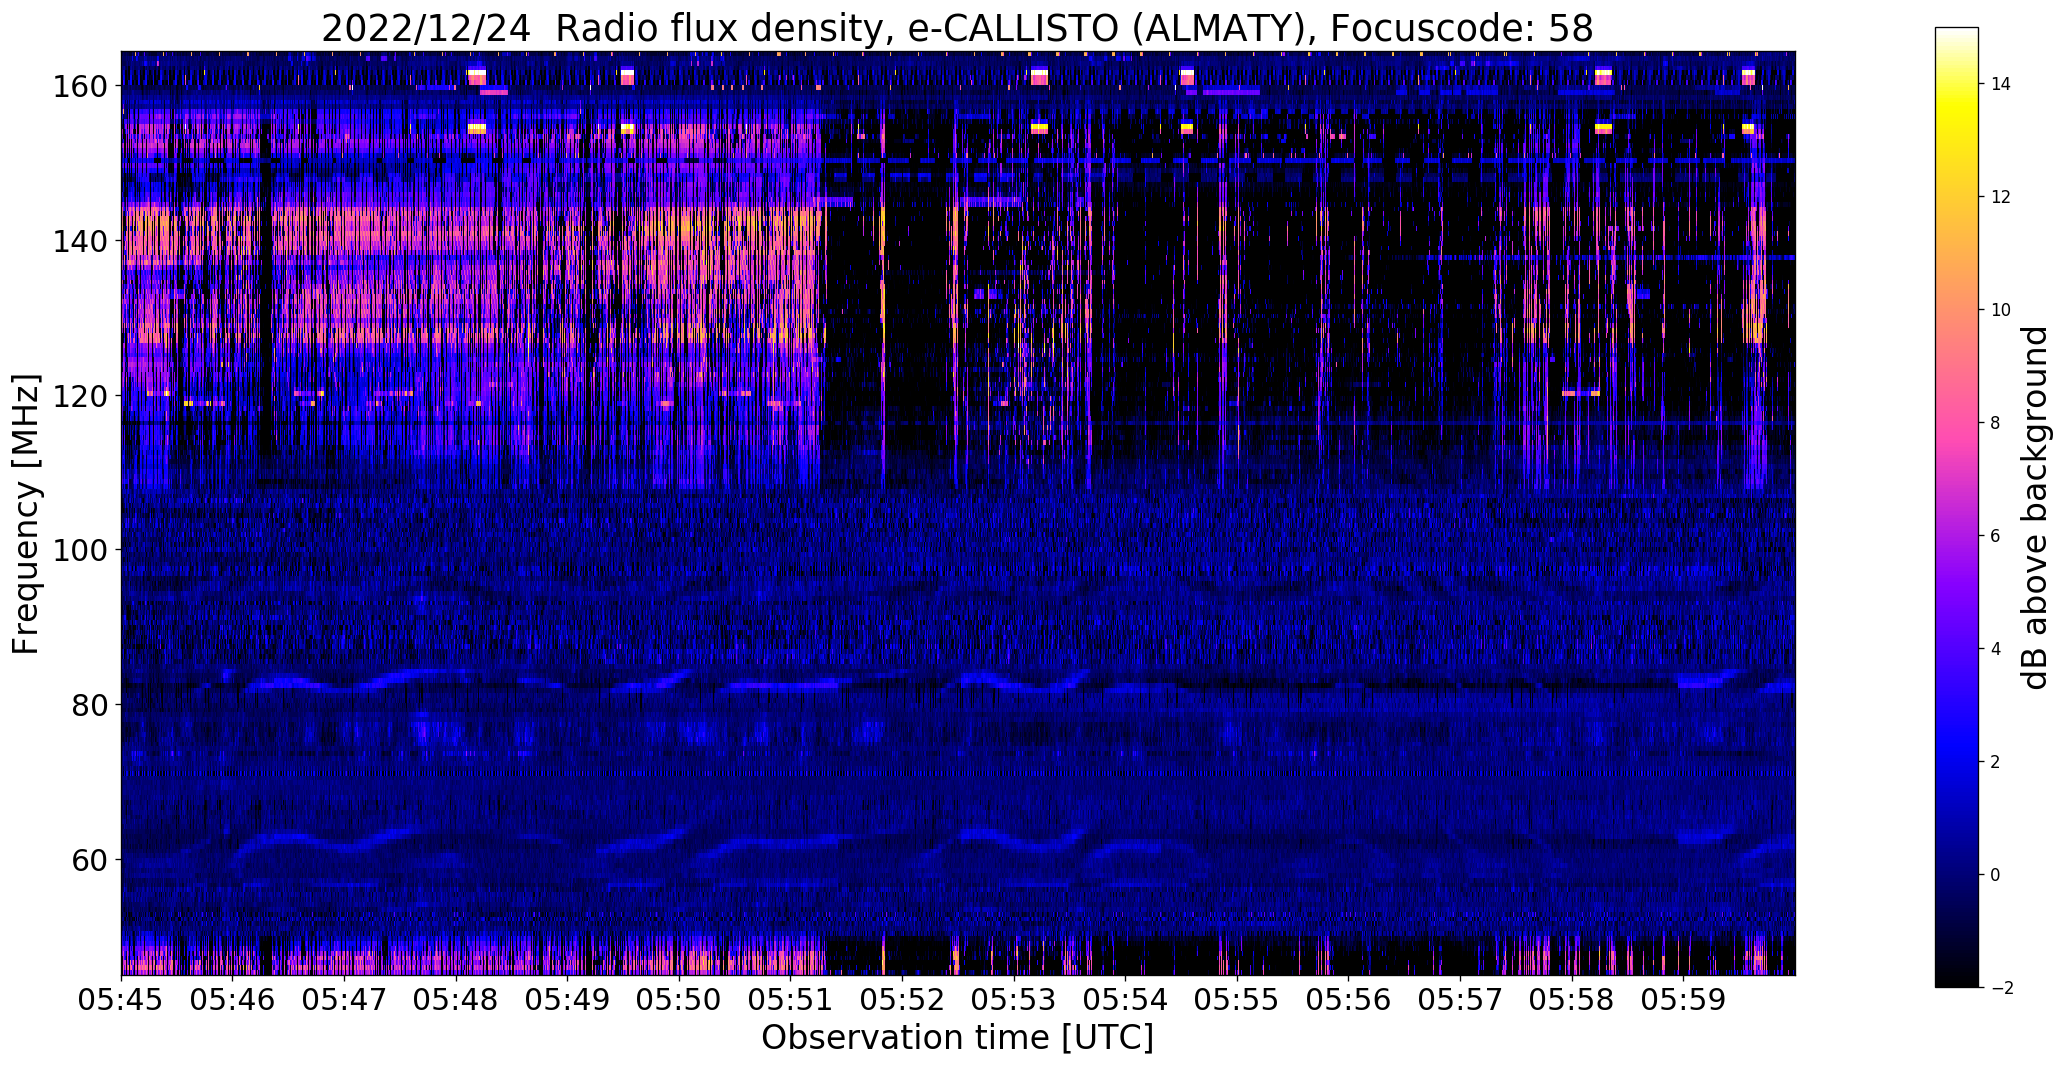The width and height of the screenshot is (2066, 1067).
Task: Click the 05:53 time tick label
Action: (x=1014, y=1000)
